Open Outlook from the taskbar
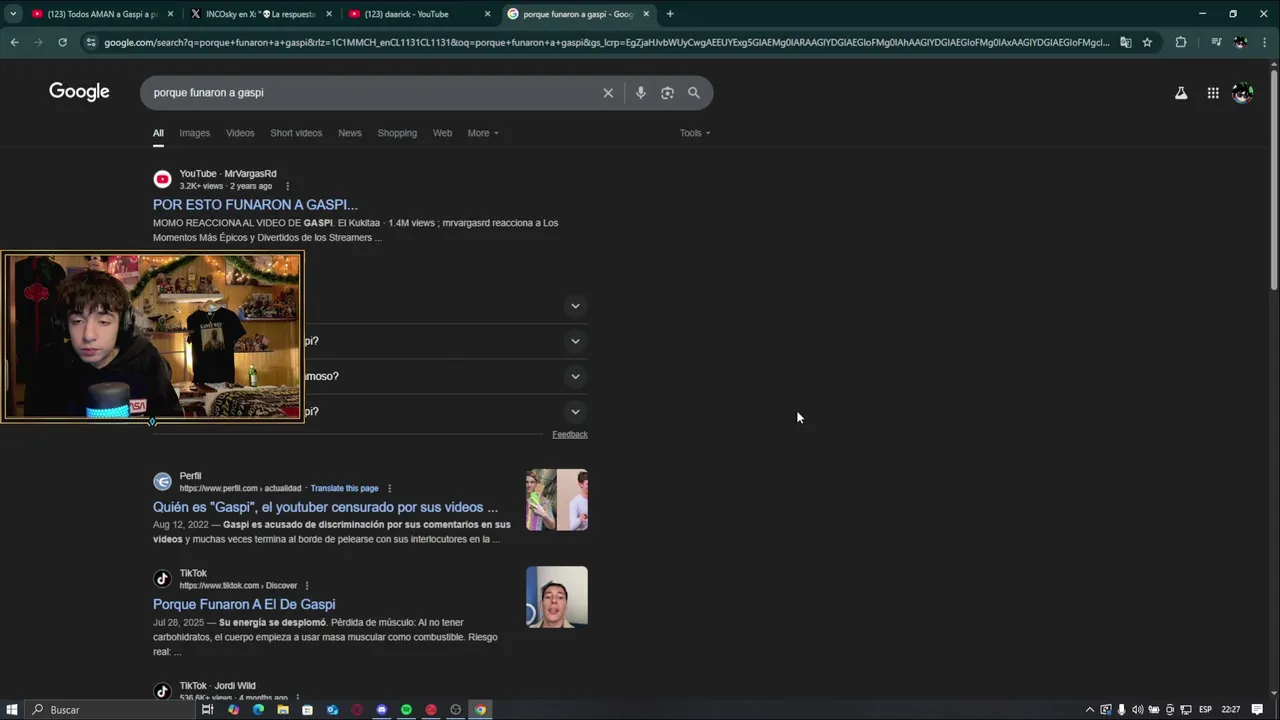The image size is (1280, 720). pos(332,710)
